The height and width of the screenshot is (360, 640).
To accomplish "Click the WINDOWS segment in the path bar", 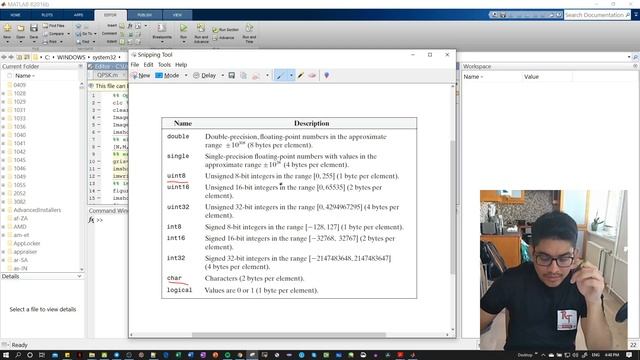I will tap(71, 57).
